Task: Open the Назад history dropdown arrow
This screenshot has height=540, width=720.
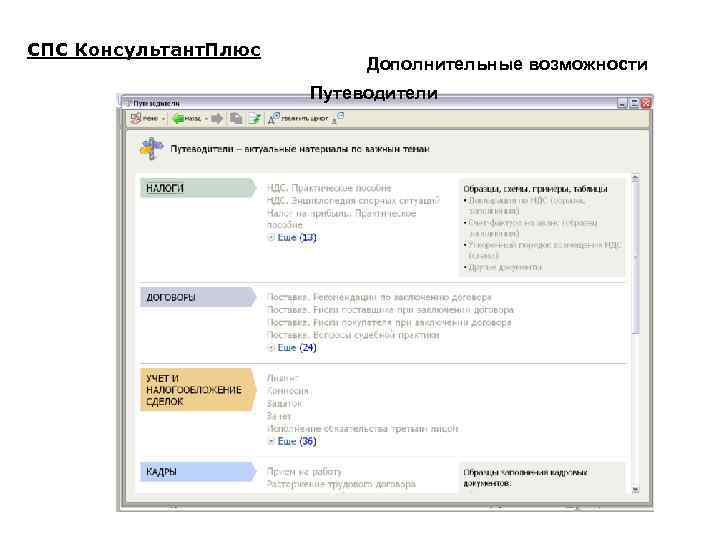Action: click(x=207, y=119)
